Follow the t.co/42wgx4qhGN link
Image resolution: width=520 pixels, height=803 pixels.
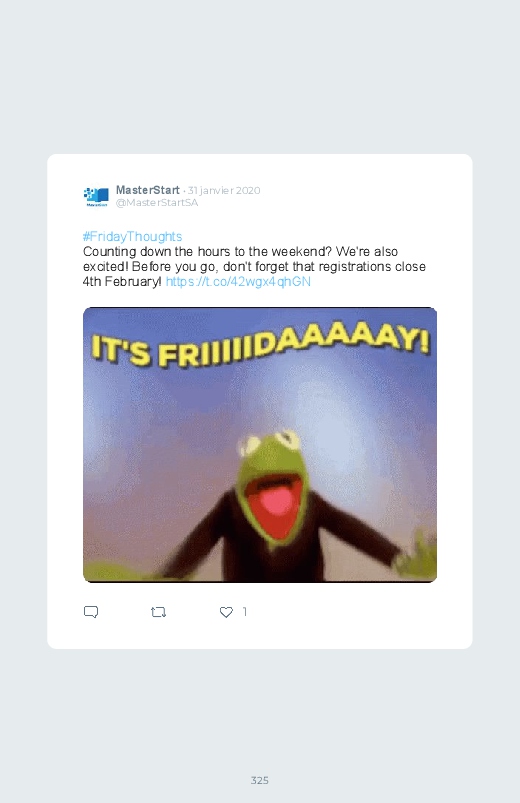pyautogui.click(x=238, y=282)
